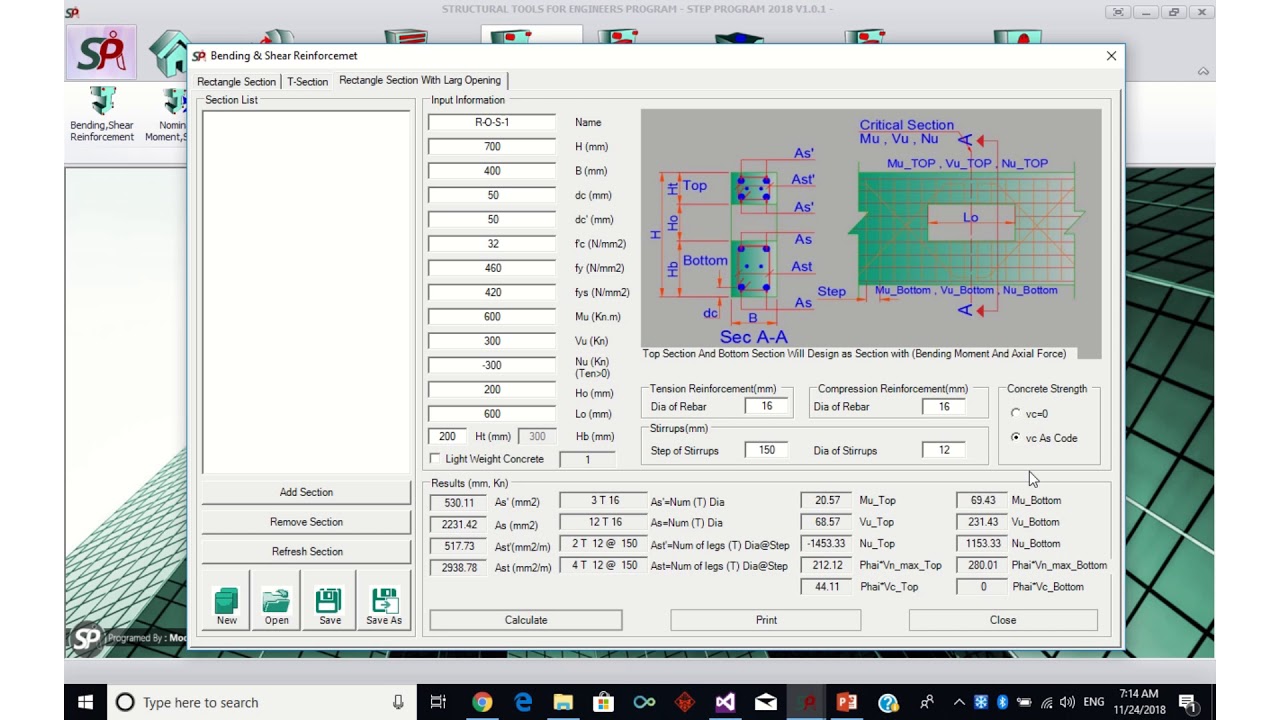Click Tension Reinforcement Dia of Rebar field
This screenshot has height=720, width=1280.
click(x=767, y=407)
